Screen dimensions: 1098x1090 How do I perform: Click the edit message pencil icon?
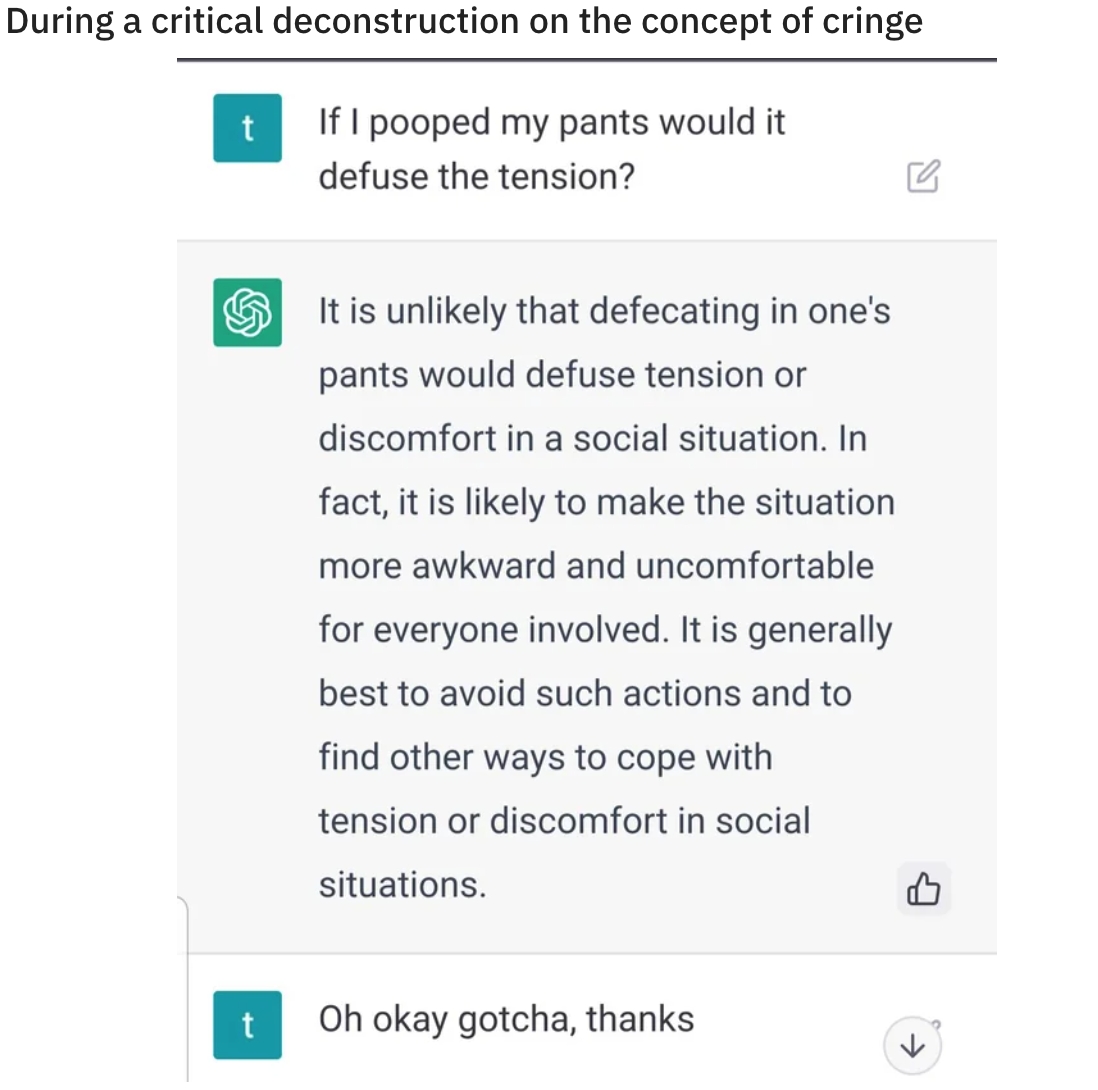coord(923,176)
